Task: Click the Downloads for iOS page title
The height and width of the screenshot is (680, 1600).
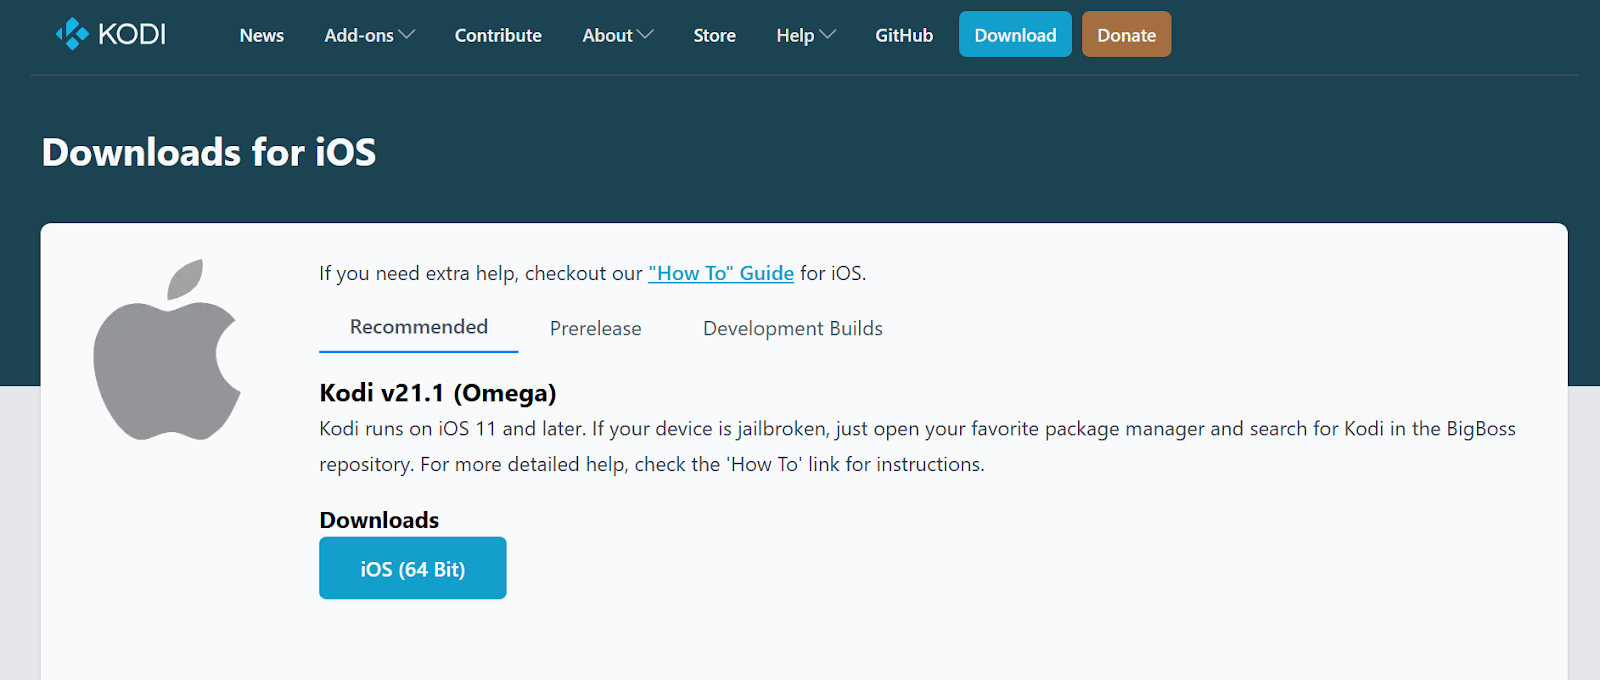Action: point(209,152)
